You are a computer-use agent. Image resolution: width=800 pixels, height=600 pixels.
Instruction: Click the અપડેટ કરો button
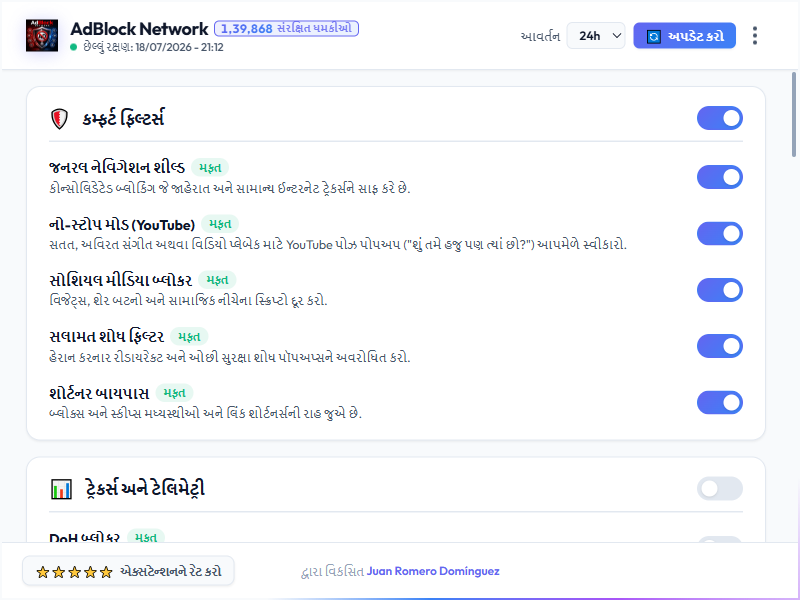684,36
